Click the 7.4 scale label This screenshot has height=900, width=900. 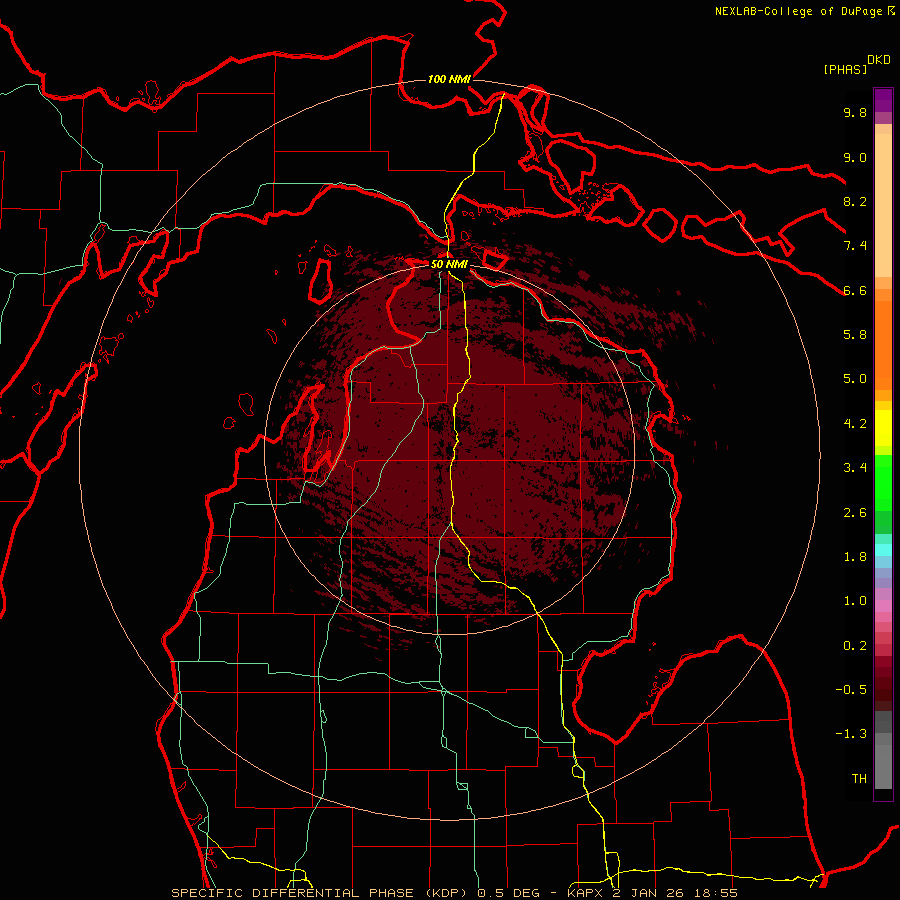tap(855, 246)
